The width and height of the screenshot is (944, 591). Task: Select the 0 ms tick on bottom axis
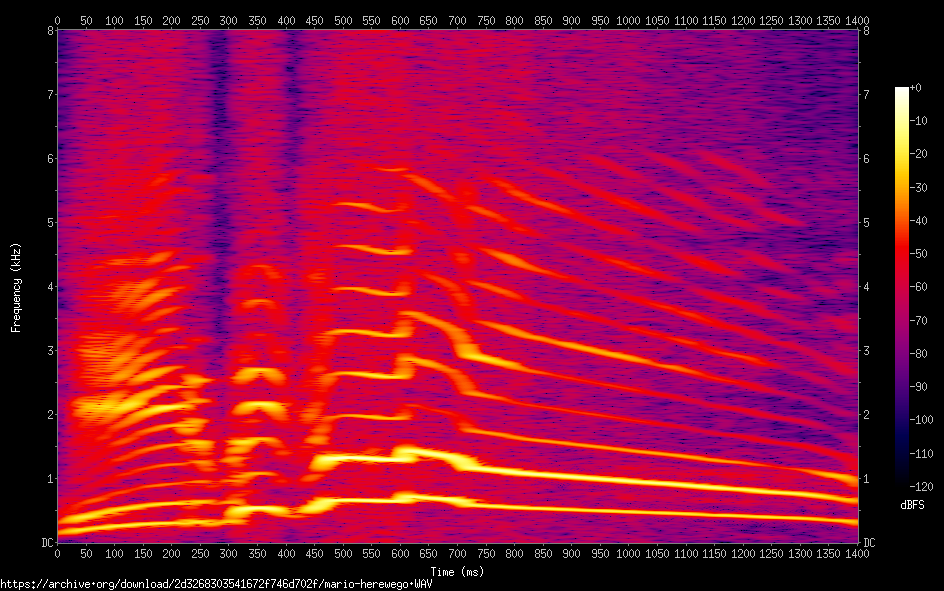click(58, 553)
